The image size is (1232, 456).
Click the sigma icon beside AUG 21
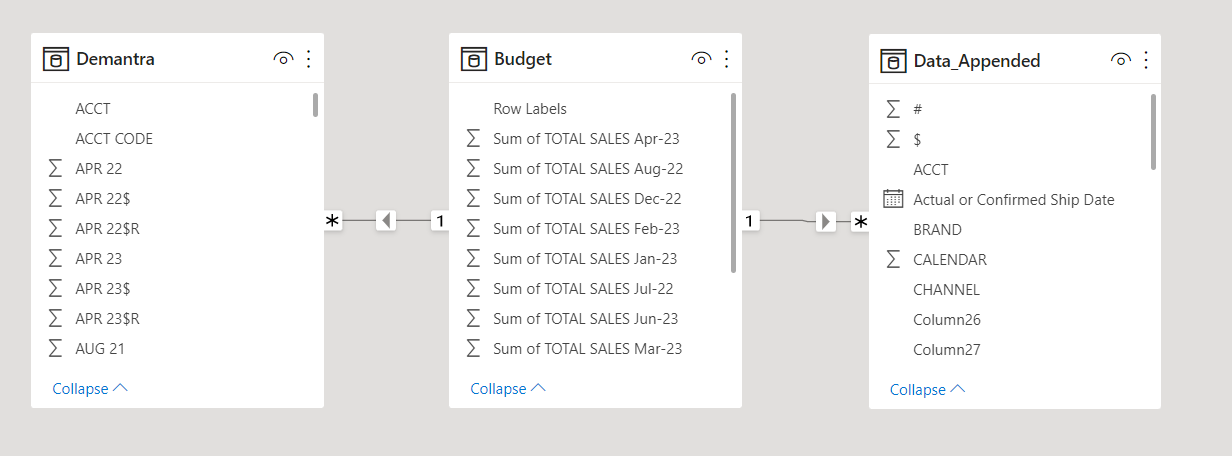click(55, 348)
